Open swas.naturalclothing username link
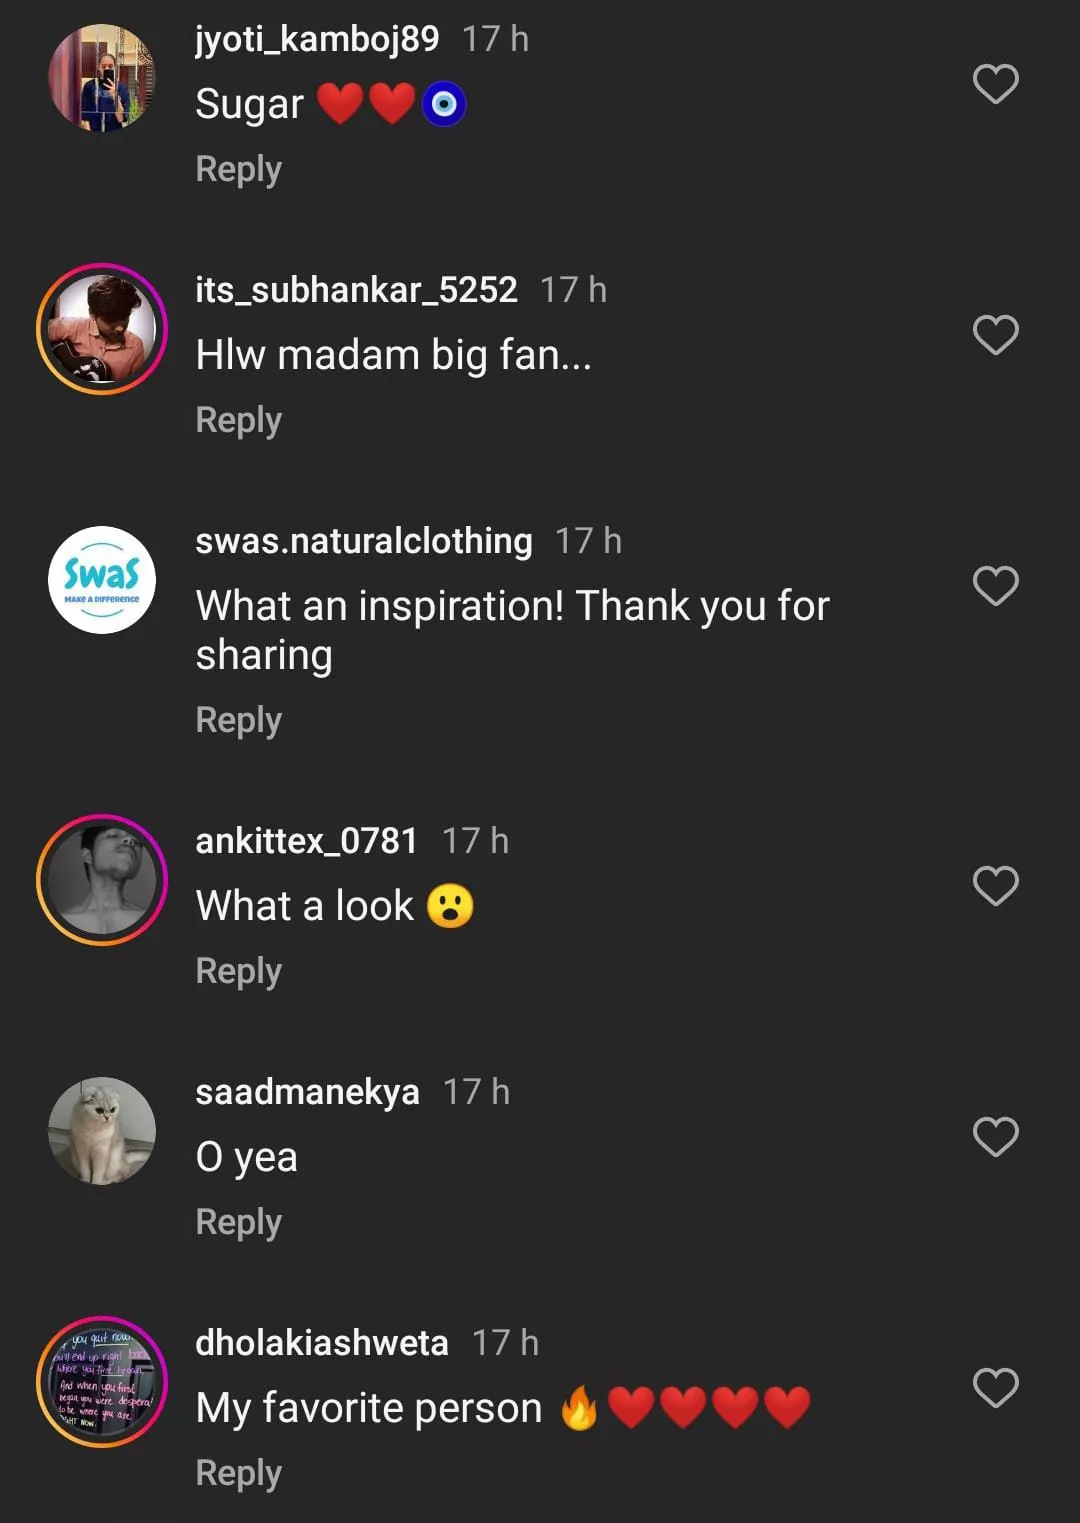Screen dimensions: 1080x1523 363,541
